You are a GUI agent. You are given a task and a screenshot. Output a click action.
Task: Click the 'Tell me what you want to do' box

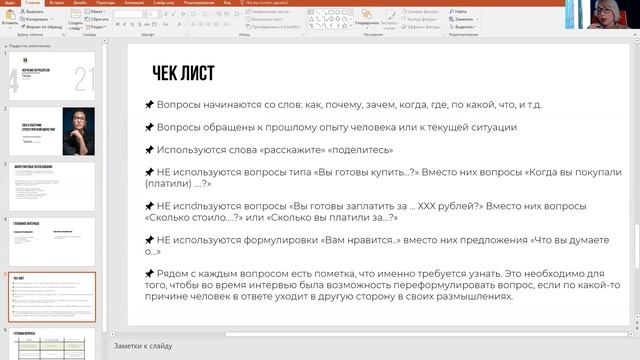[264, 2]
